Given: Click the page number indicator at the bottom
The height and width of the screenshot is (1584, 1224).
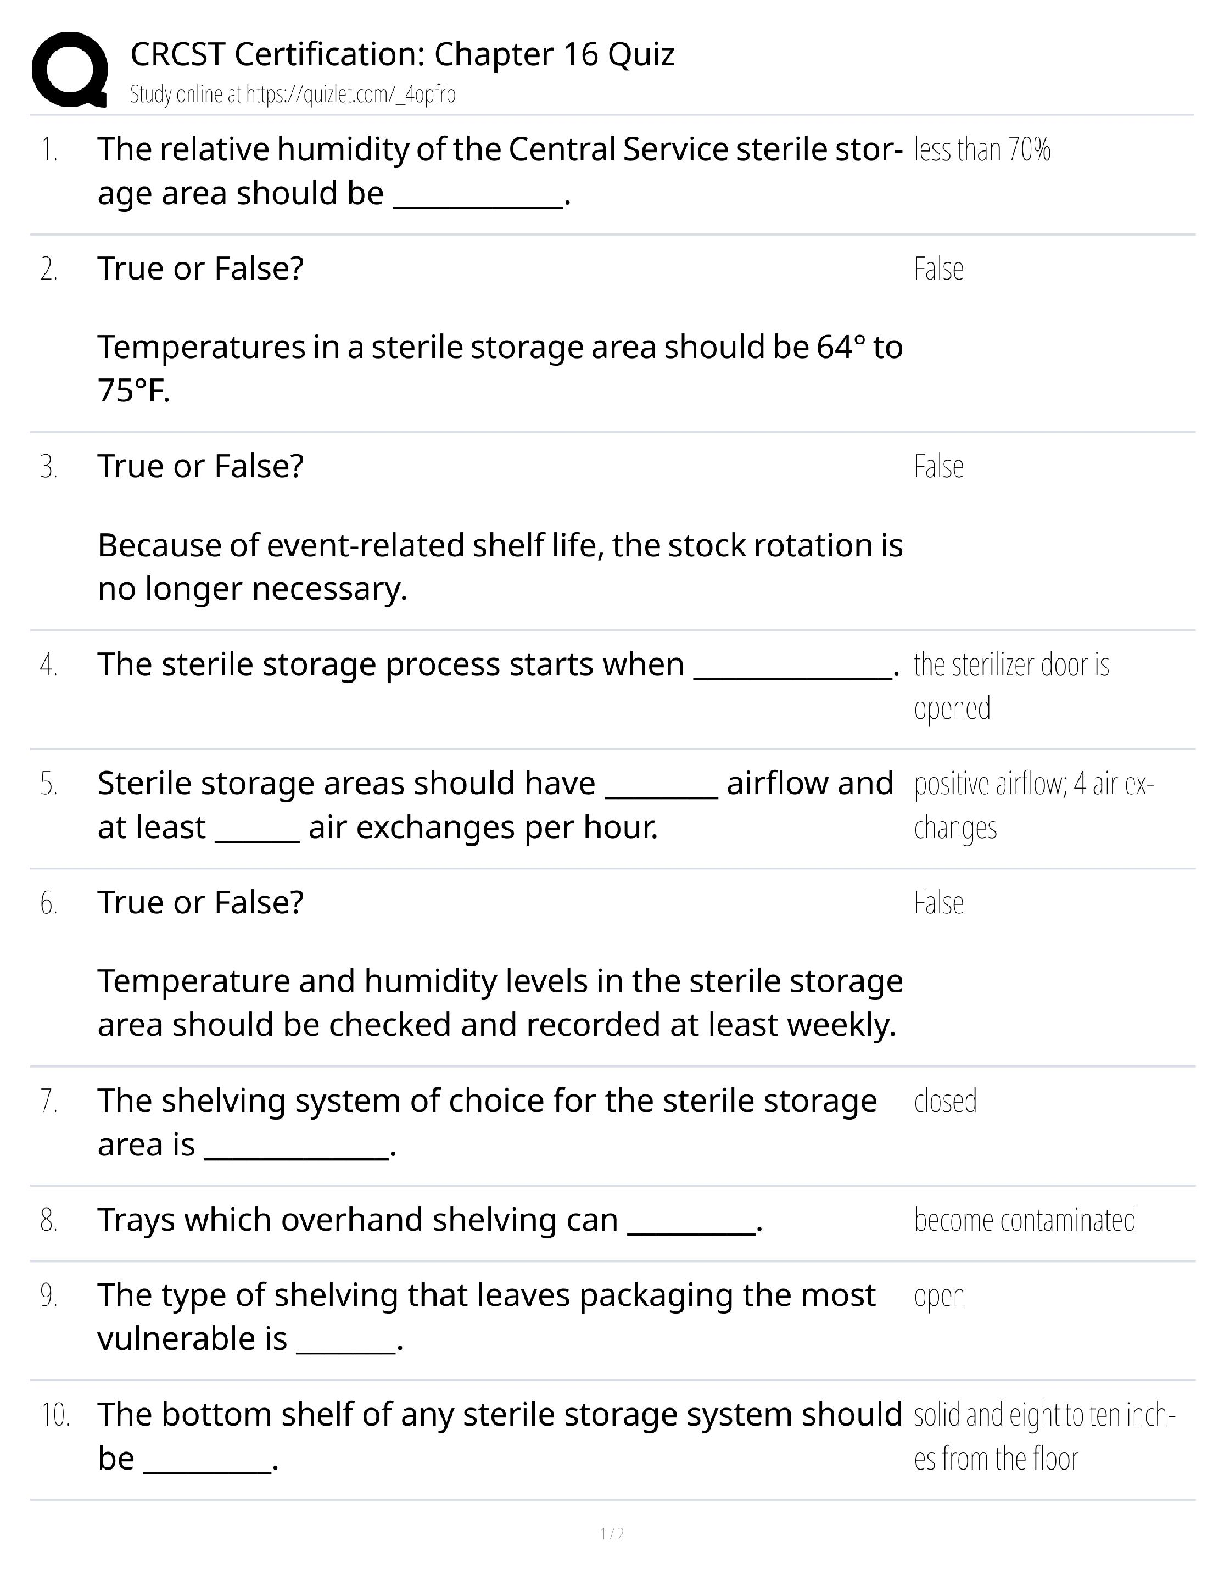Looking at the screenshot, I should 611,1533.
